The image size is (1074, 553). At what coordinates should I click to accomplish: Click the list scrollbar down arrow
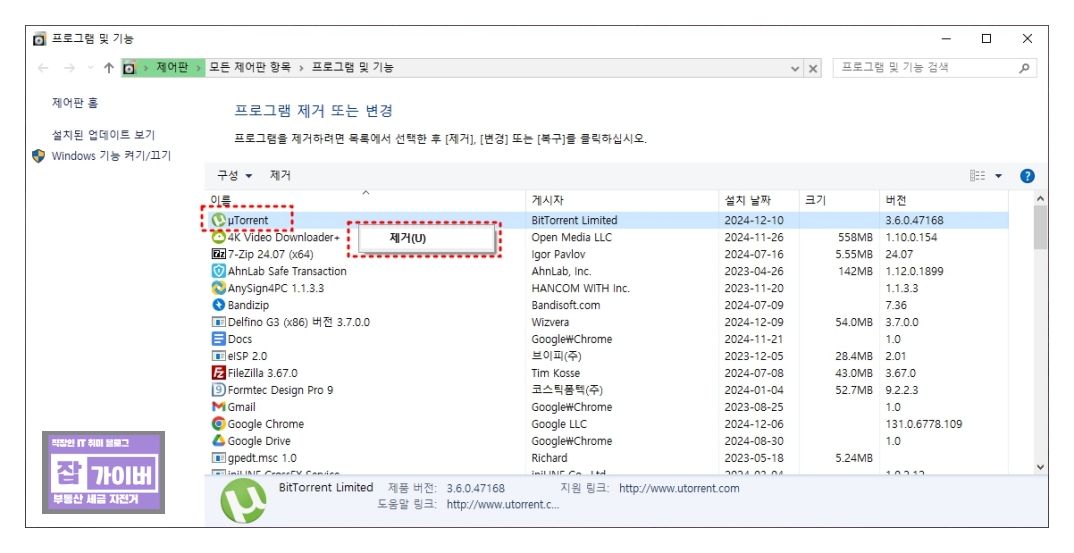click(1040, 467)
